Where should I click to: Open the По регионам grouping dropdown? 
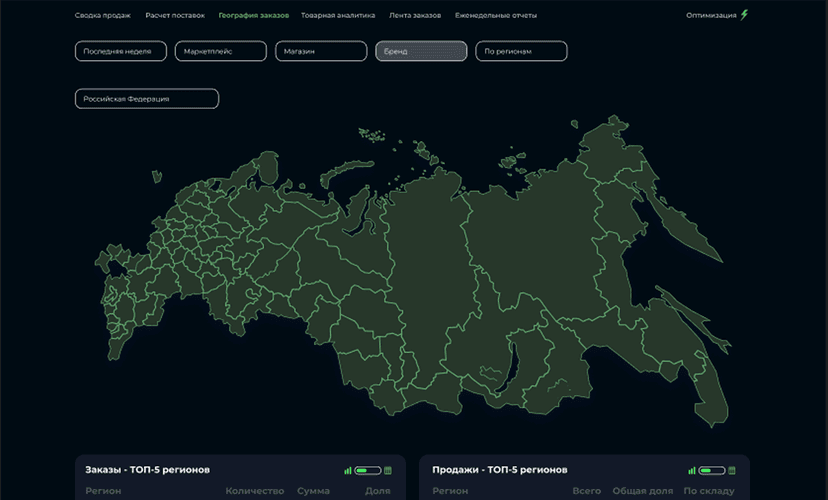[521, 51]
